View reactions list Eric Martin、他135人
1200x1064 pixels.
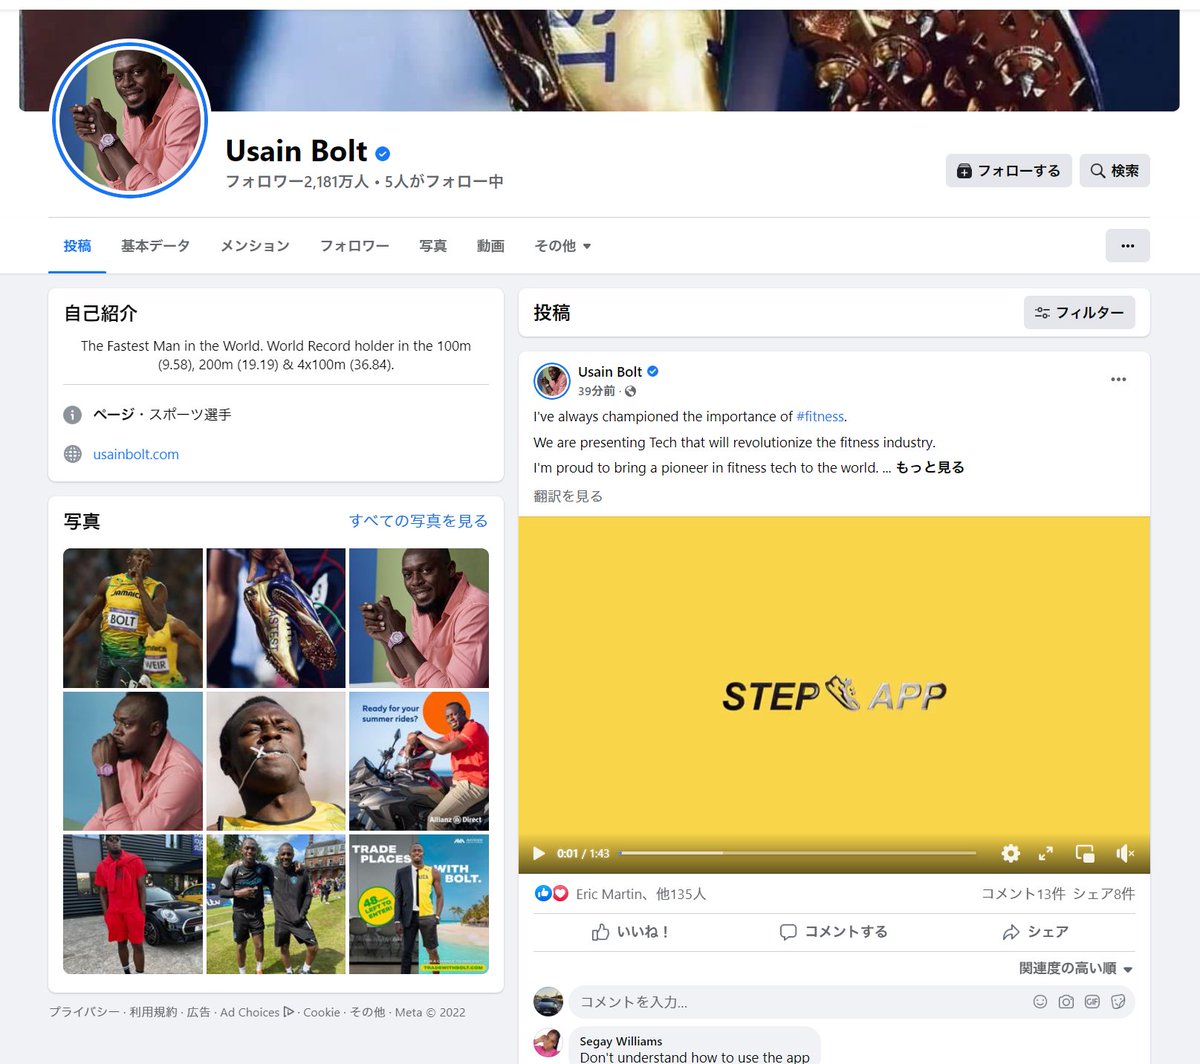pyautogui.click(x=641, y=894)
